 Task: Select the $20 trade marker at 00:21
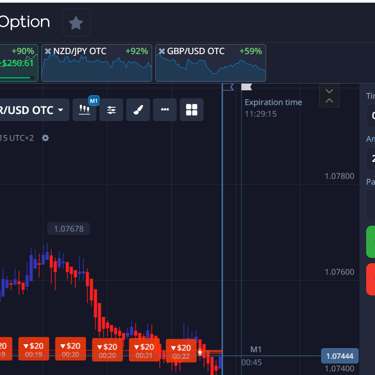(x=144, y=350)
